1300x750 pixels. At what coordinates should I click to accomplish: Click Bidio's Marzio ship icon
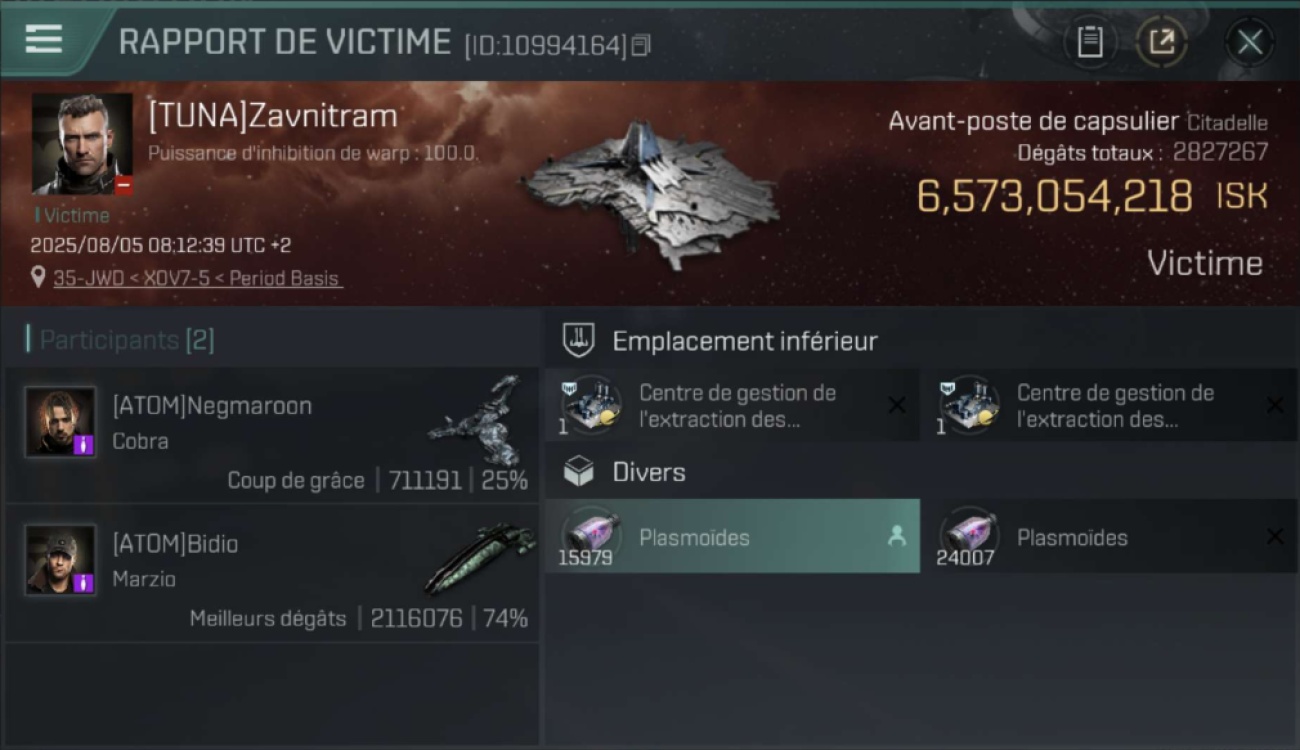pyautogui.click(x=478, y=558)
